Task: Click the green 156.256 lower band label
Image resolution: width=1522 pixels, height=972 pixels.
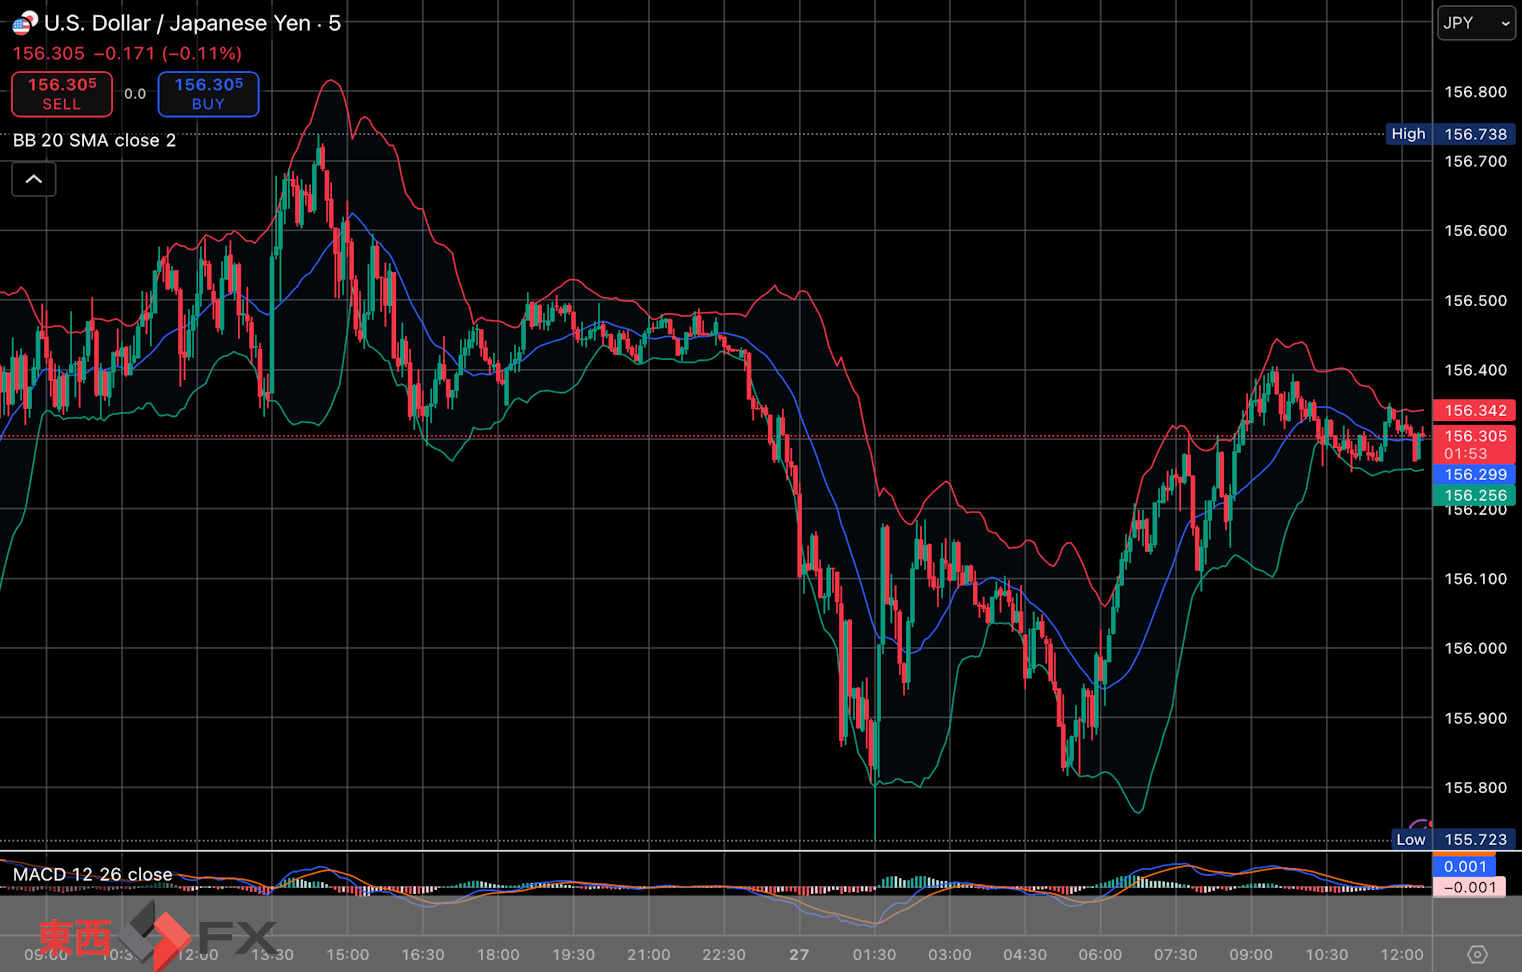Action: click(1474, 495)
